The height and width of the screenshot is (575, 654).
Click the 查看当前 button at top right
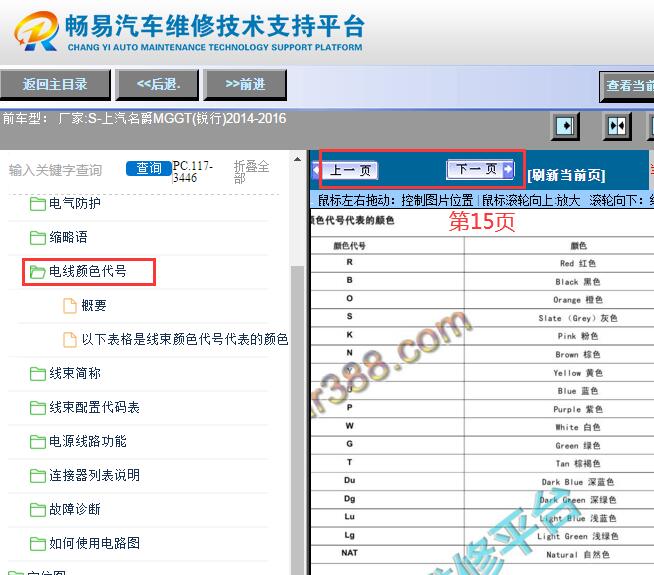[x=627, y=86]
